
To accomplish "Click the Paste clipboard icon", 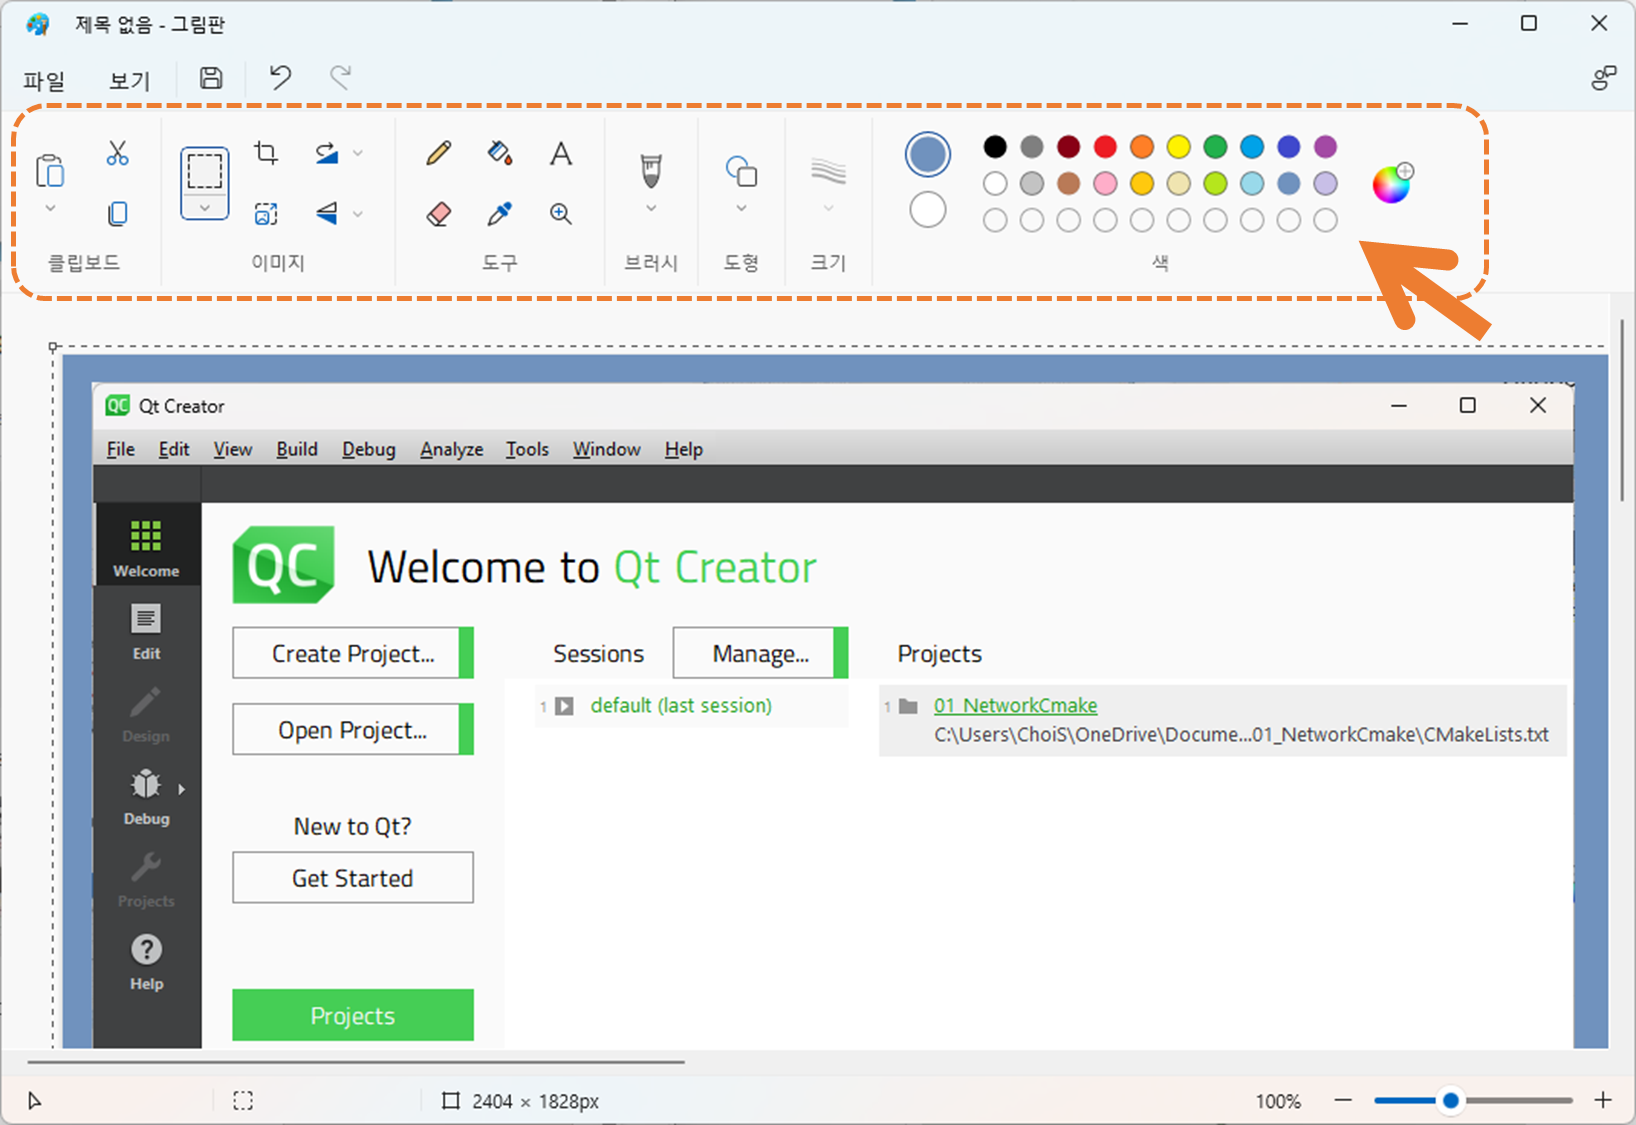I will click(50, 171).
